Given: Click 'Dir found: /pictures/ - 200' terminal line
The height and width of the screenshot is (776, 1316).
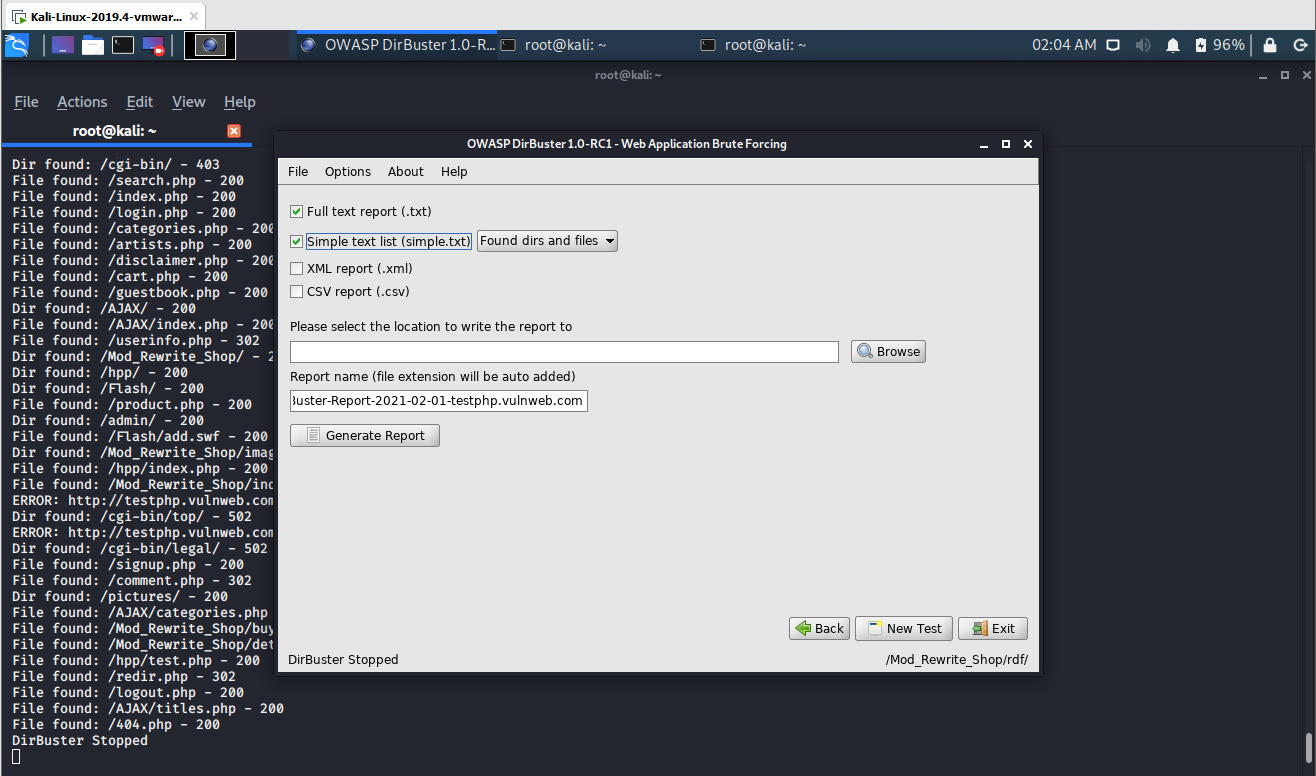Looking at the screenshot, I should pyautogui.click(x=120, y=597).
